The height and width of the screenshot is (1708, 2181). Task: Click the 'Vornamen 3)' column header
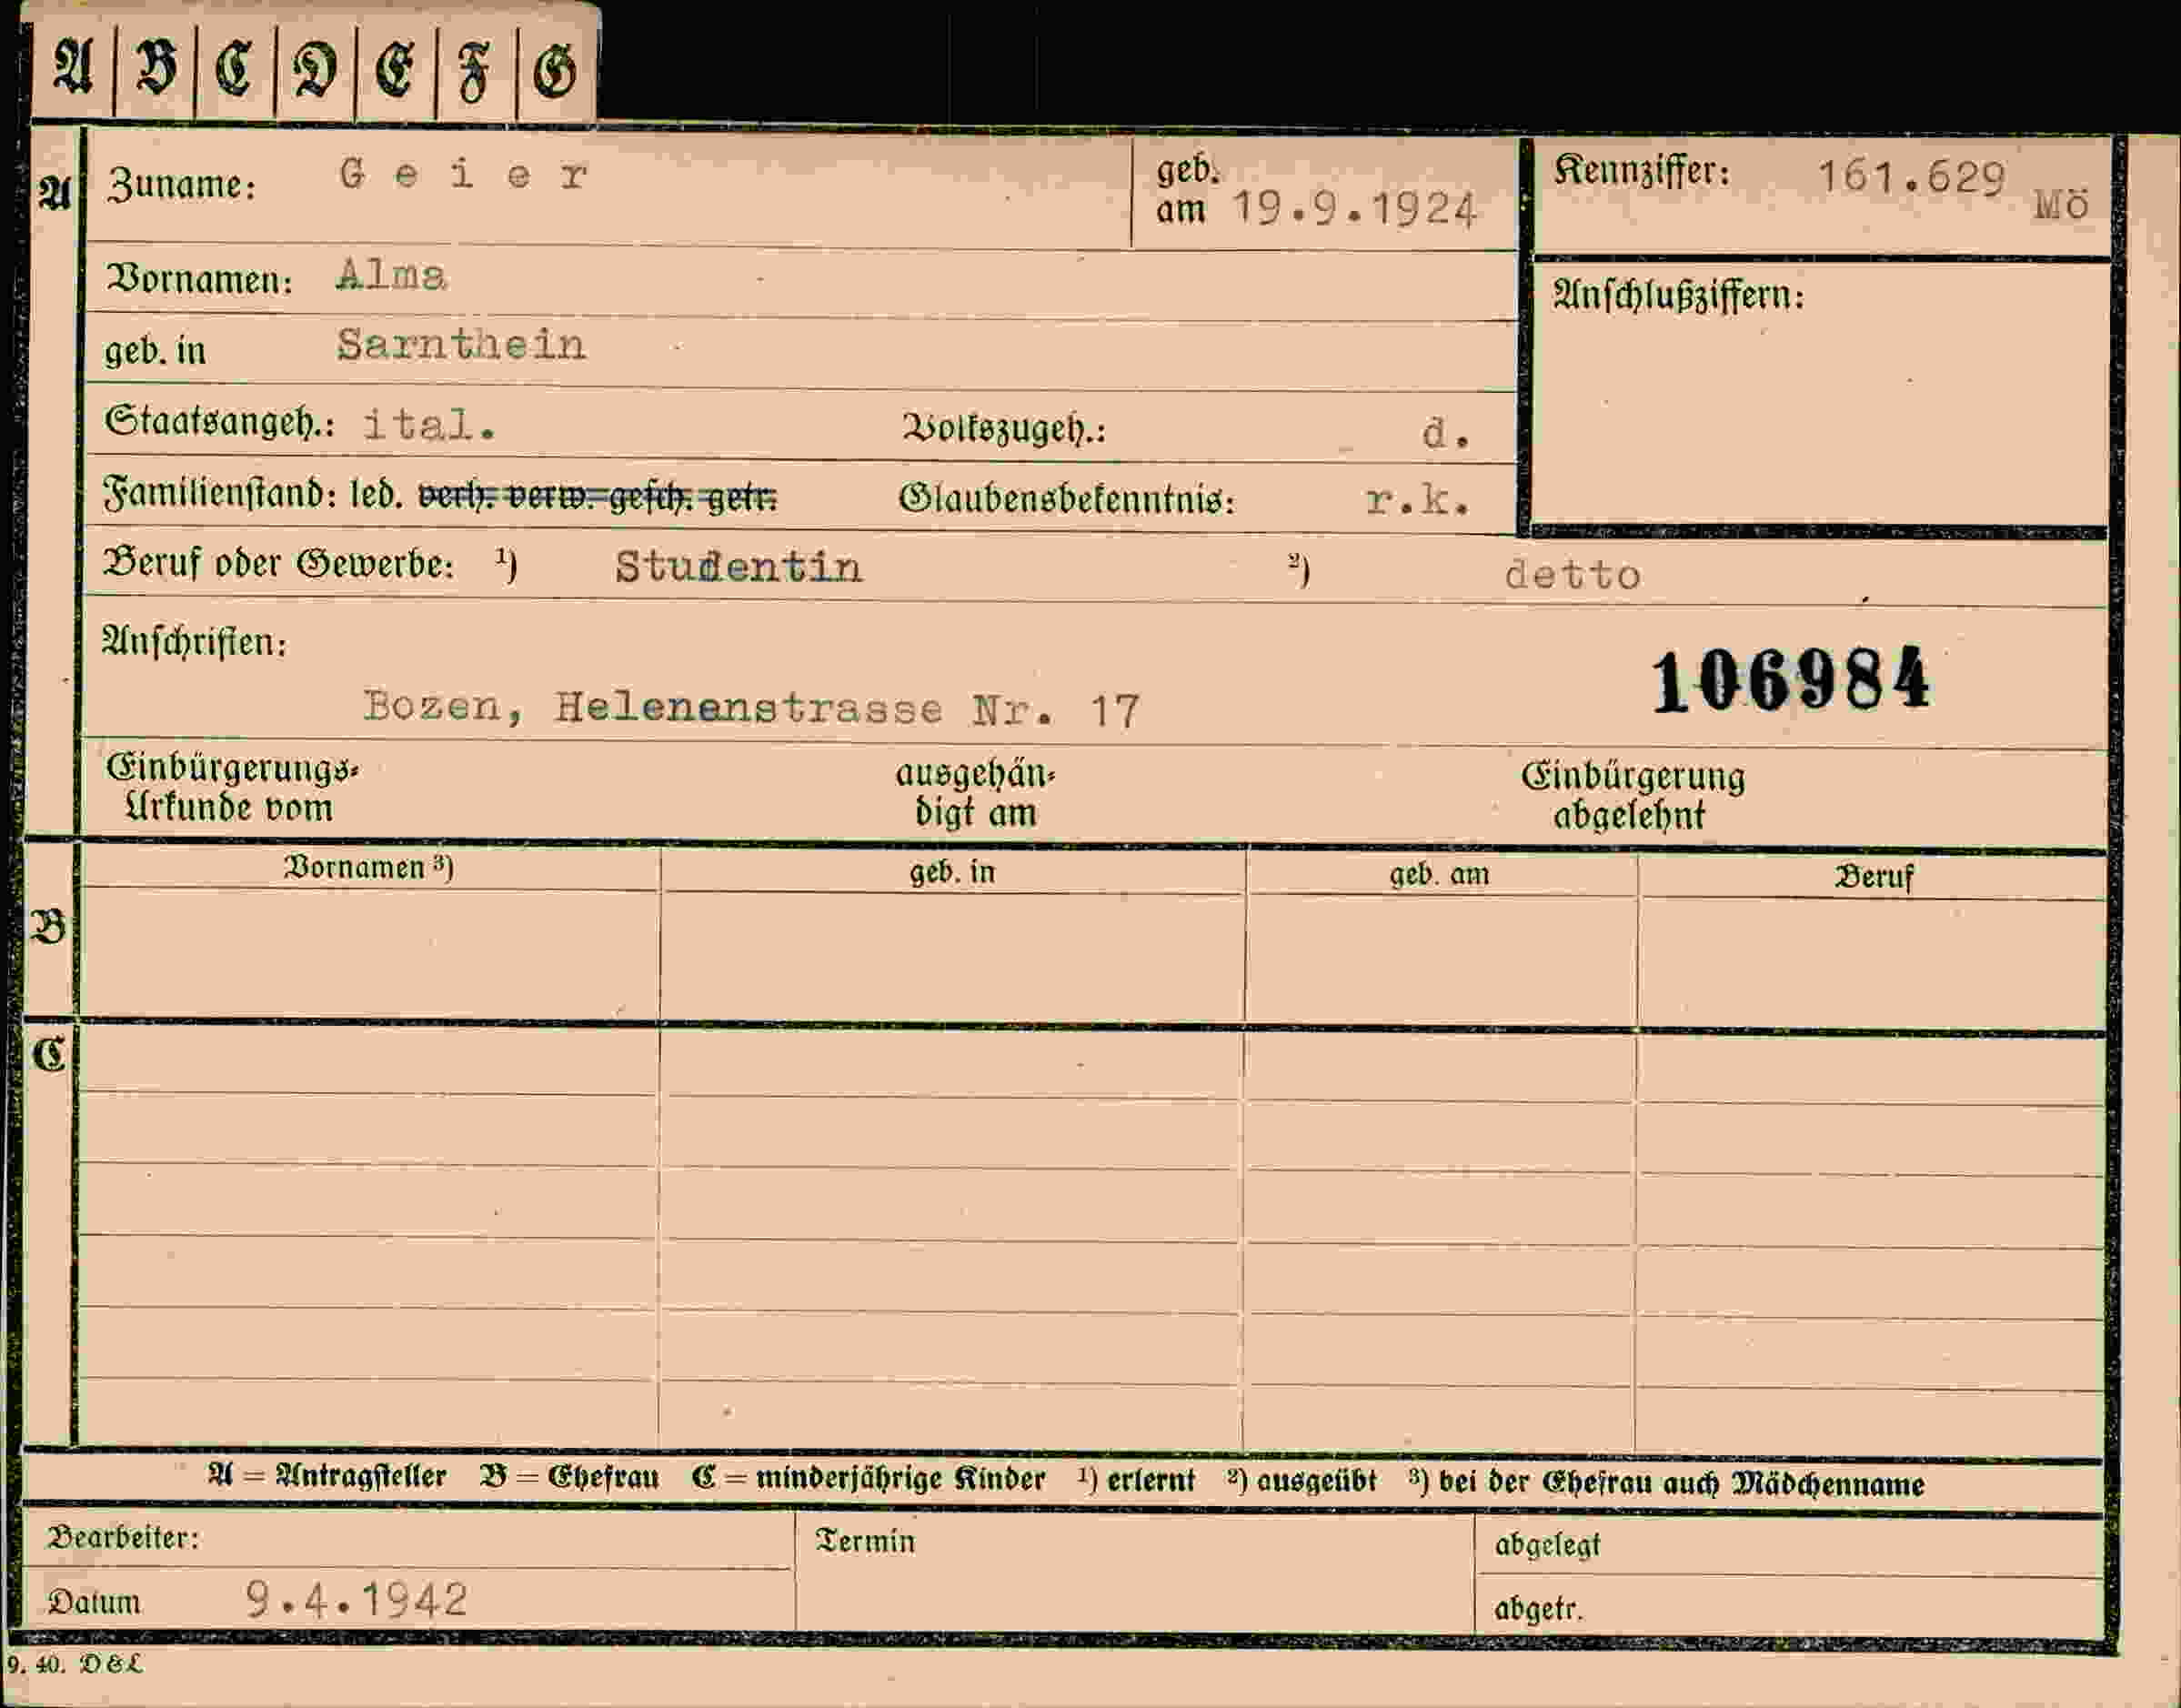click(x=369, y=867)
